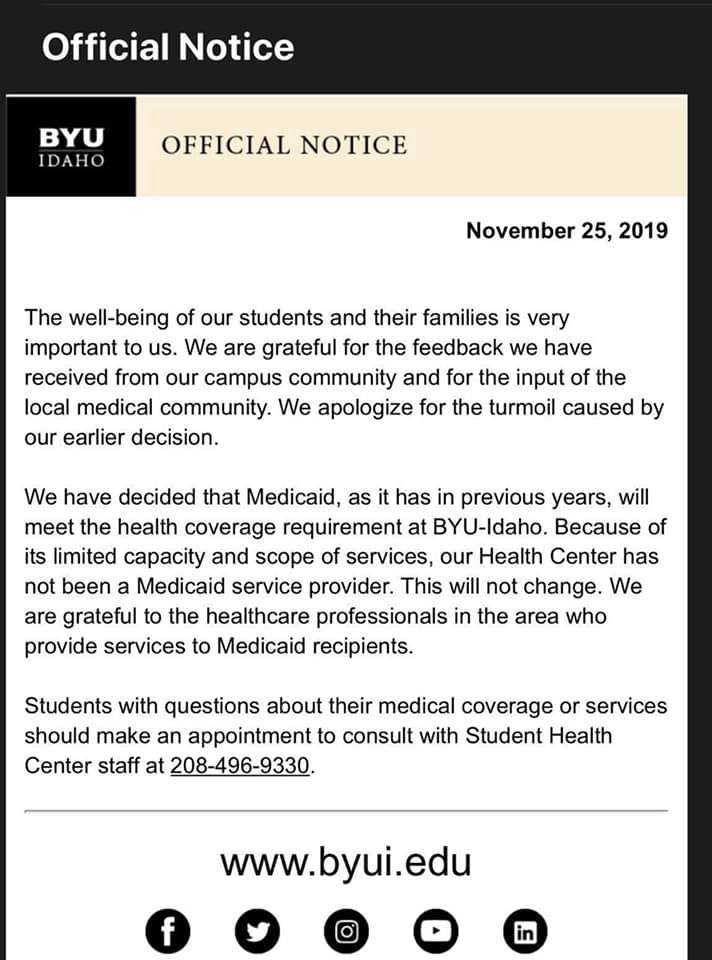Open the Facebook icon in footer
Screen dimensions: 712x960
(x=168, y=931)
